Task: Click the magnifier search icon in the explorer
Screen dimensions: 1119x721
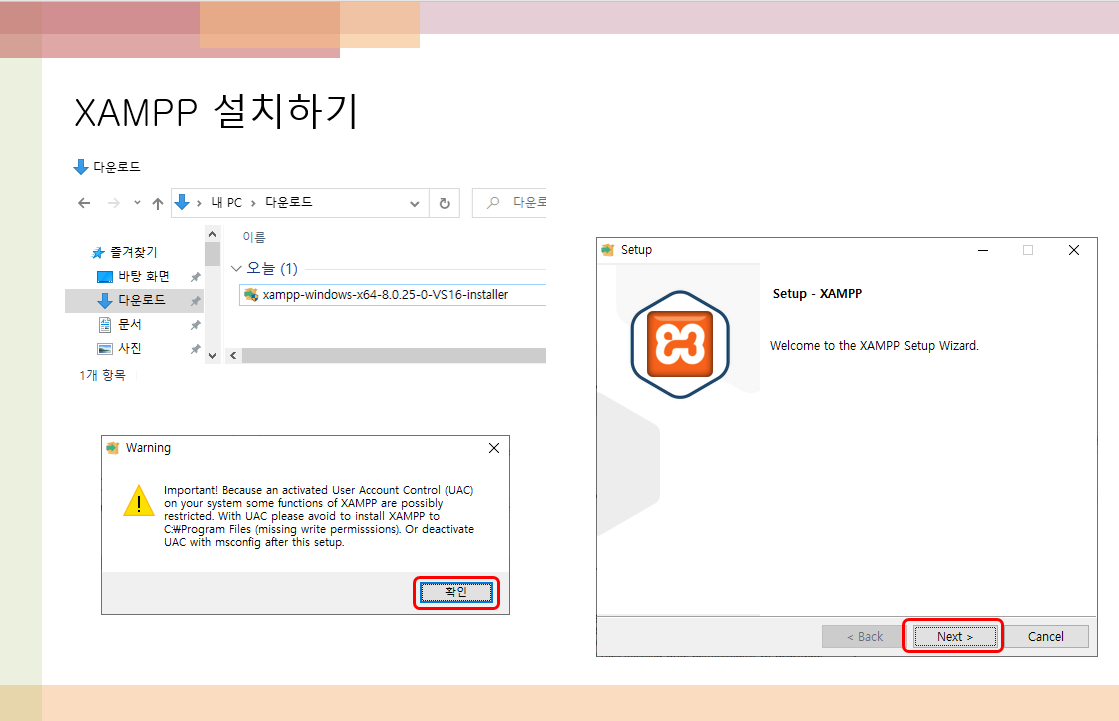Action: [492, 203]
